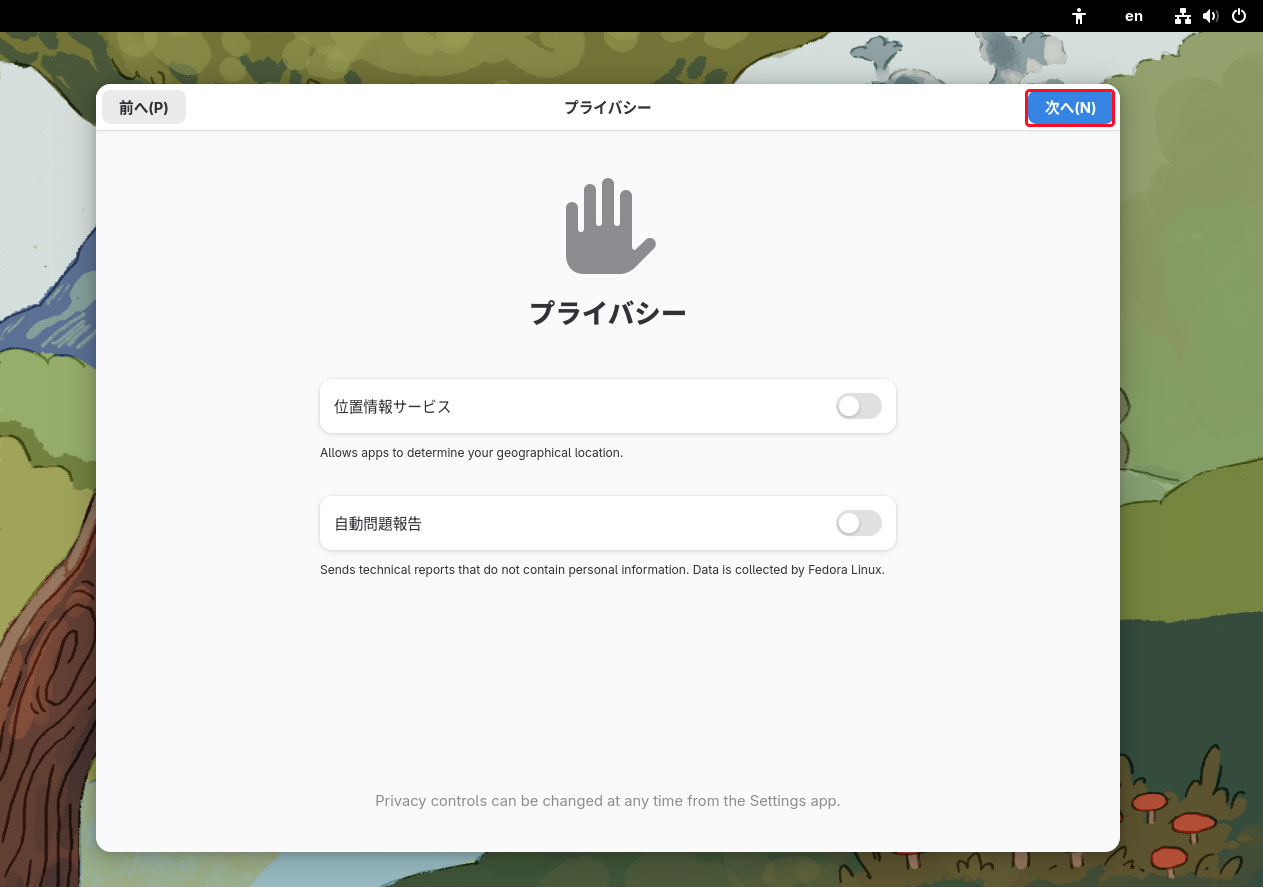Click the 'Allows apps to determine your geographical location' text
Viewport: 1263px width, 887px height.
(x=471, y=453)
